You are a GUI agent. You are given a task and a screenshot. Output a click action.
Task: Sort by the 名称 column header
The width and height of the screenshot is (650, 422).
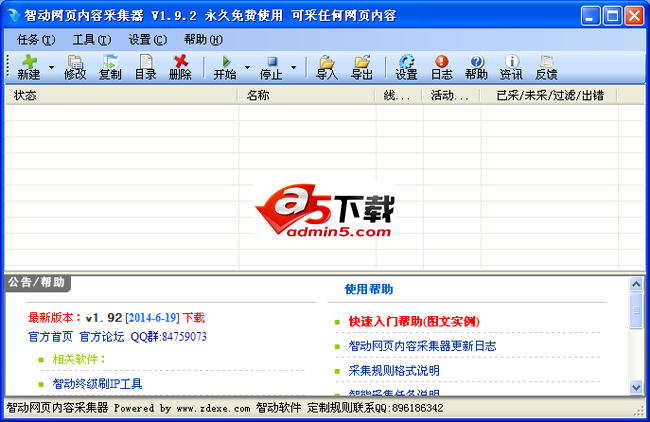coord(307,95)
